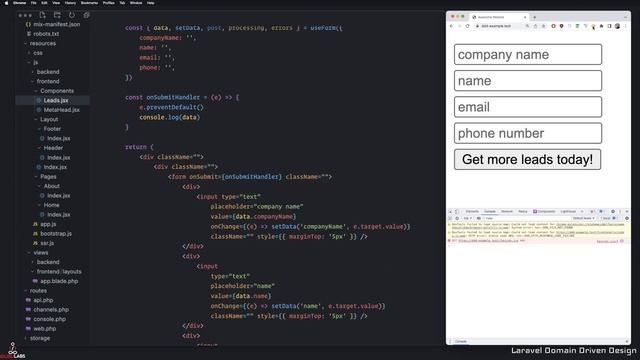This screenshot has height=360, width=640.
Task: Share this page from the address bar
Action: pos(536,26)
